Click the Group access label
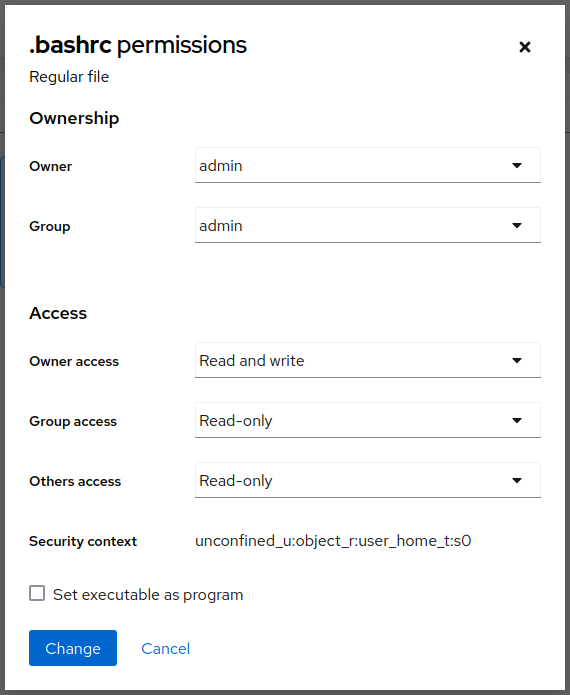The width and height of the screenshot is (570, 695). [73, 421]
